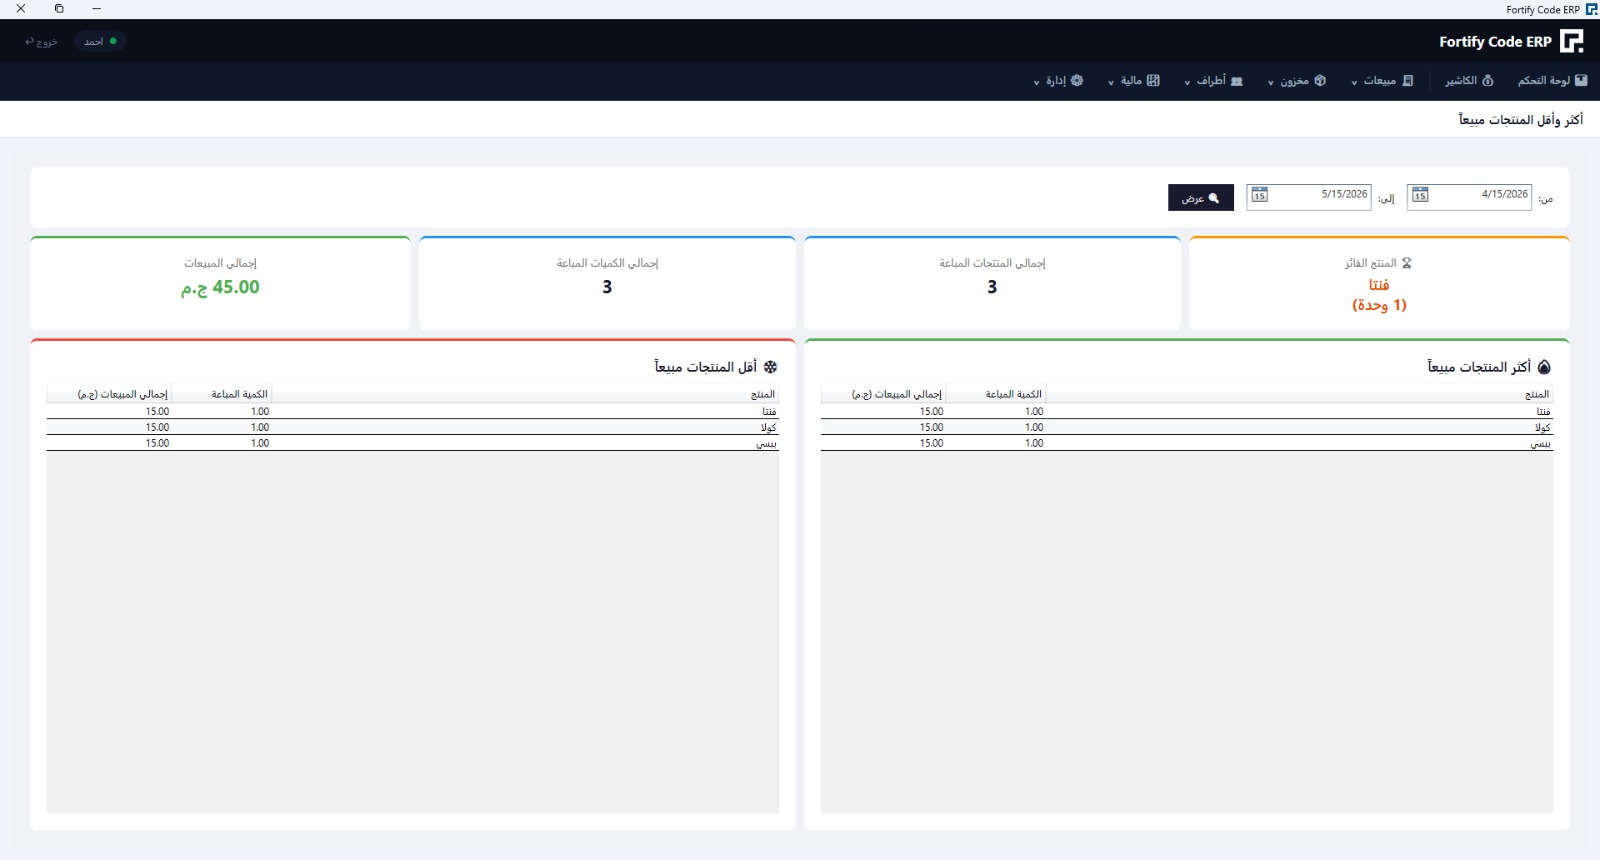Open calendar picker for the من date
This screenshot has width=1600, height=860.
[x=1420, y=195]
